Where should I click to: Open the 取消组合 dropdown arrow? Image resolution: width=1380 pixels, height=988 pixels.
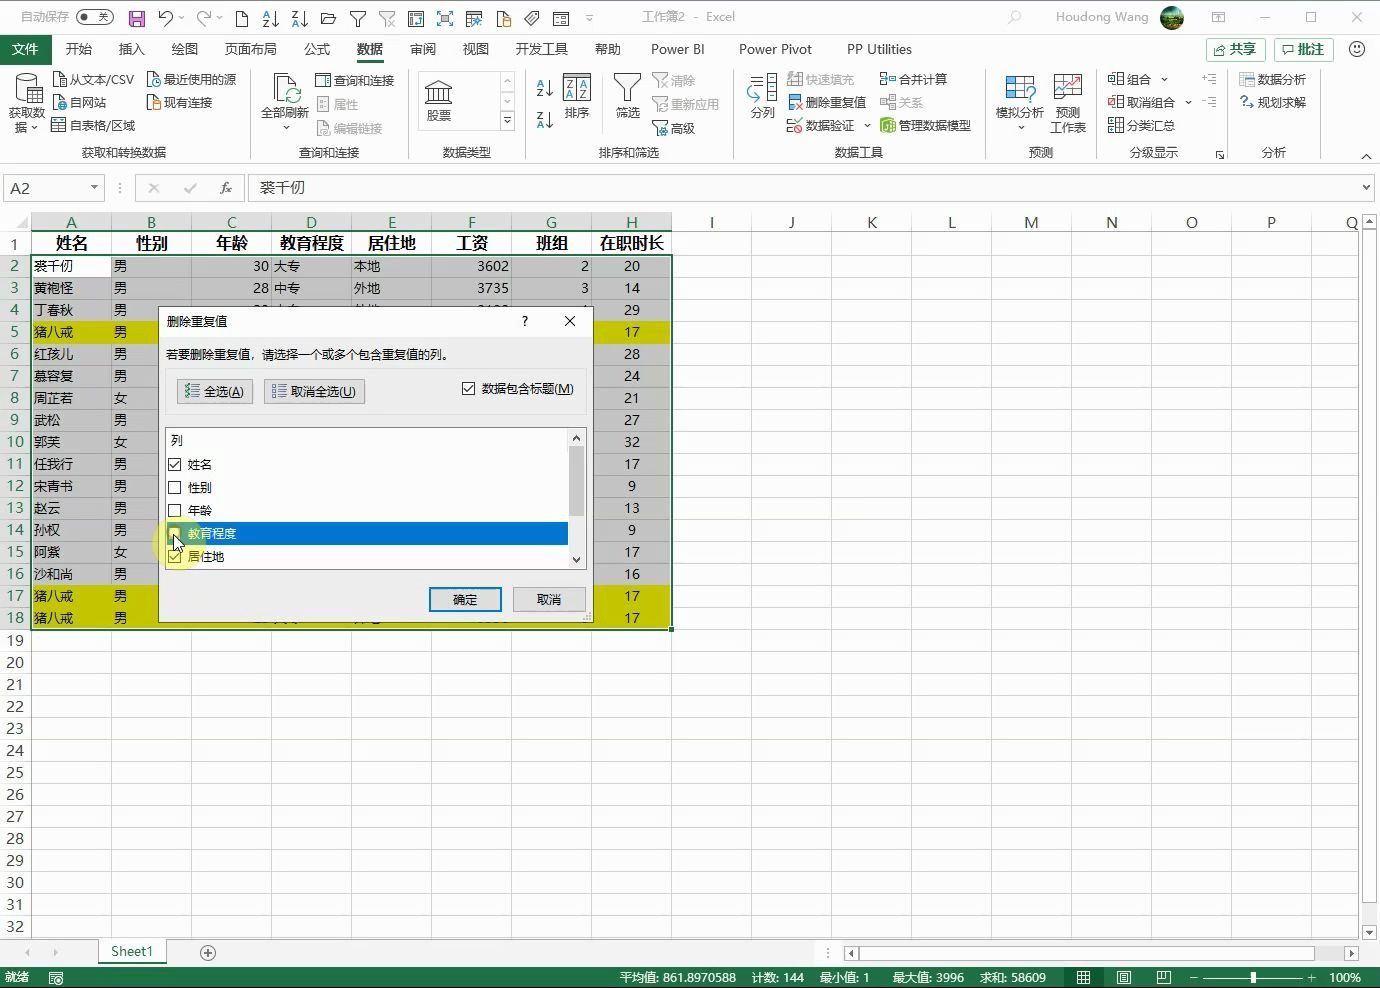point(1188,103)
